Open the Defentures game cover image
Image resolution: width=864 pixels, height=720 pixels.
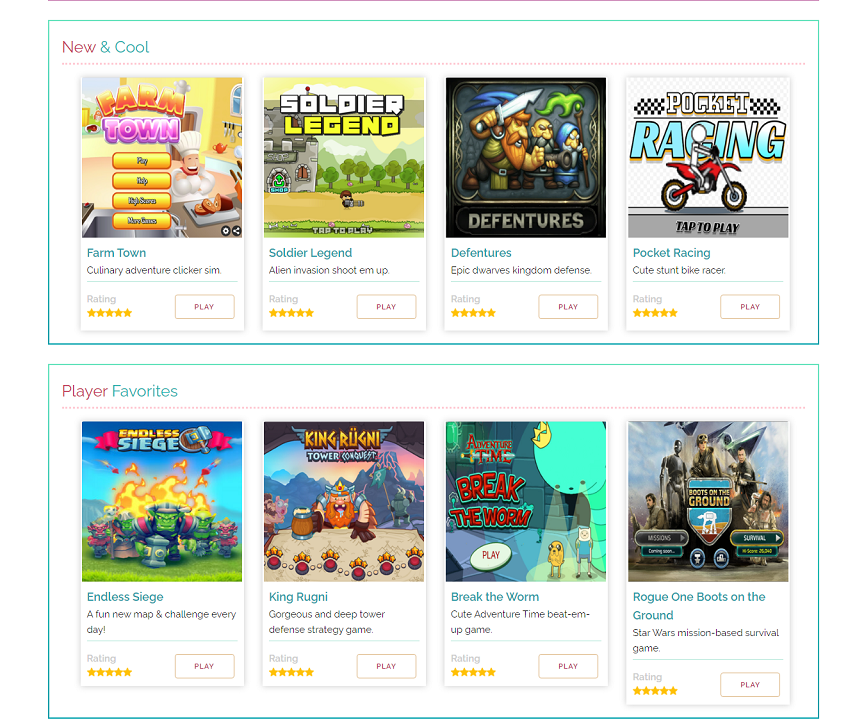tap(526, 158)
